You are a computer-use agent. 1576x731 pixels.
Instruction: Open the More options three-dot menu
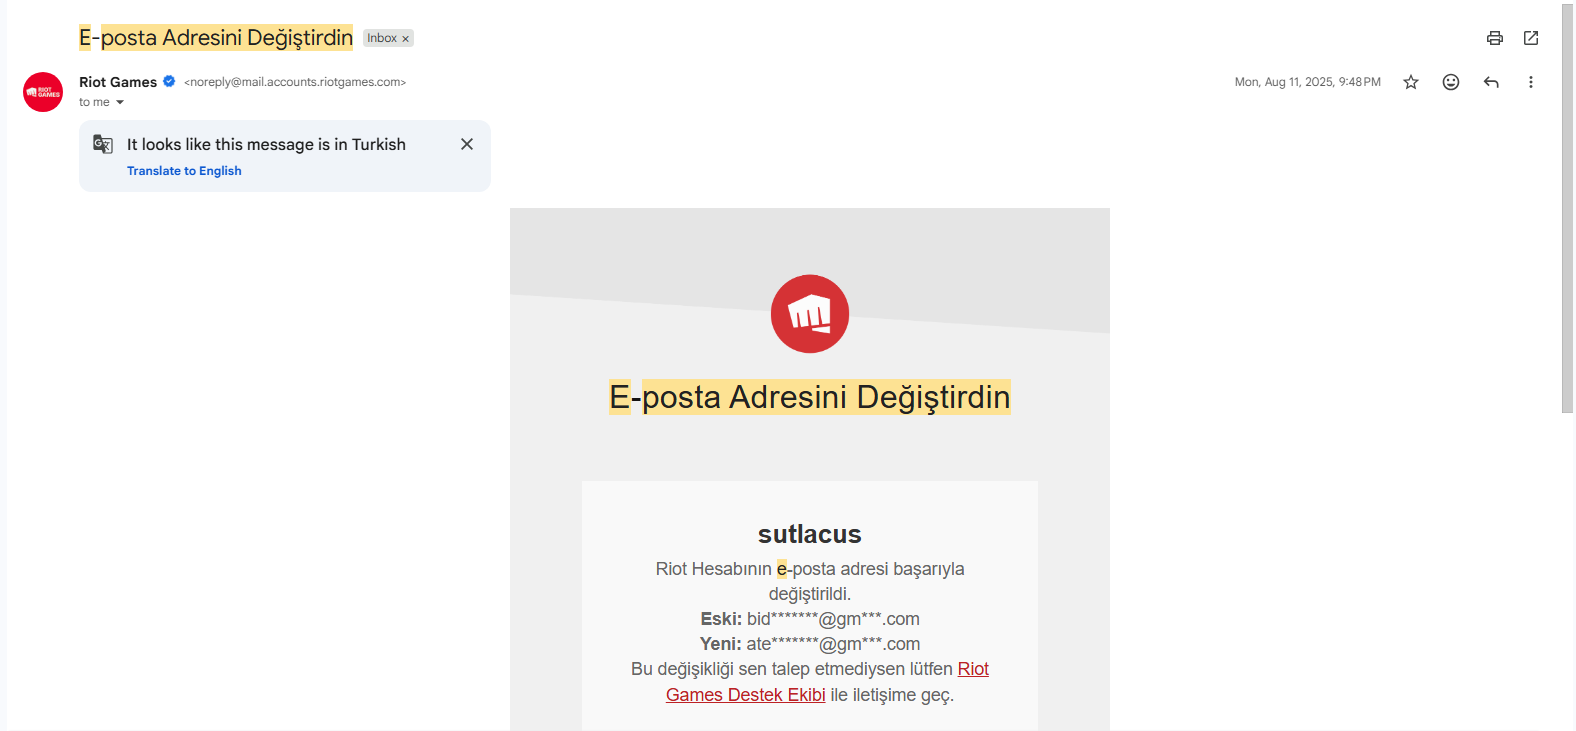click(1531, 82)
